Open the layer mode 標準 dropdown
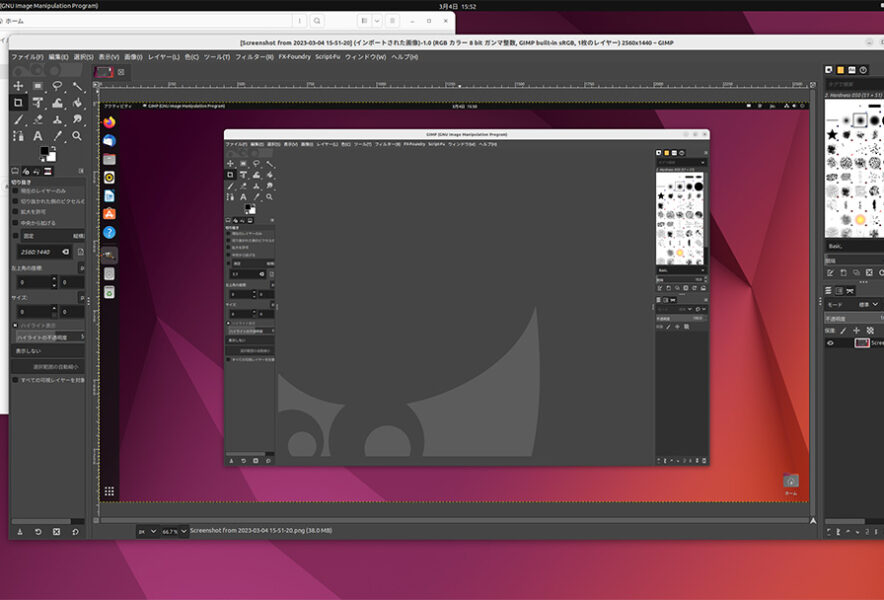 click(868, 305)
